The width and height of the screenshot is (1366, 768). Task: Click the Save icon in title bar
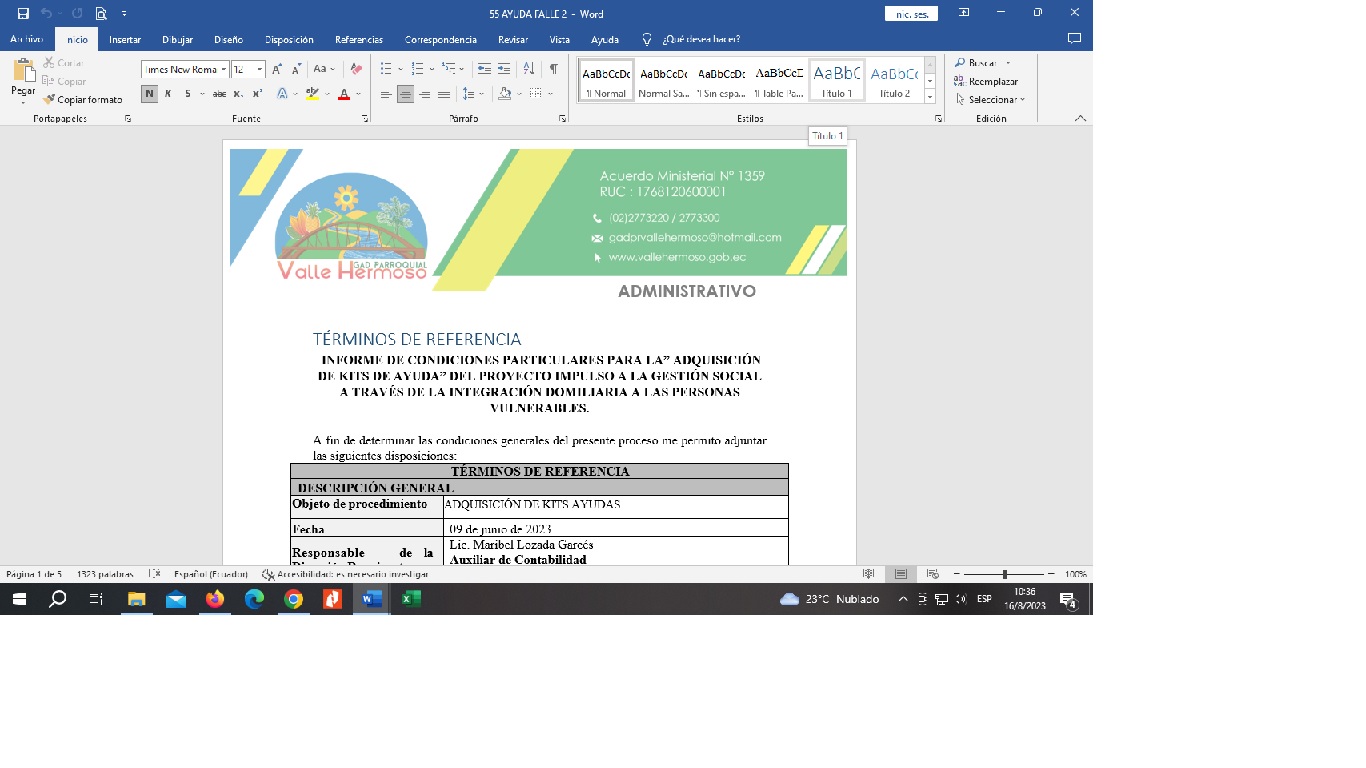[23, 13]
